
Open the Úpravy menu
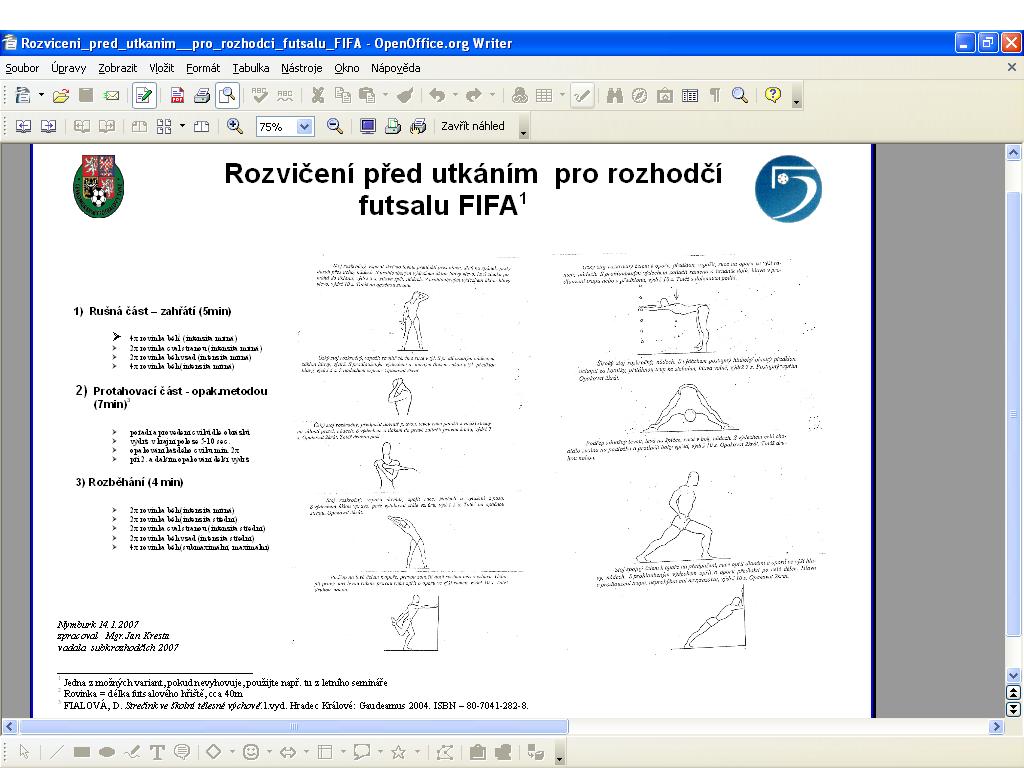click(x=69, y=68)
